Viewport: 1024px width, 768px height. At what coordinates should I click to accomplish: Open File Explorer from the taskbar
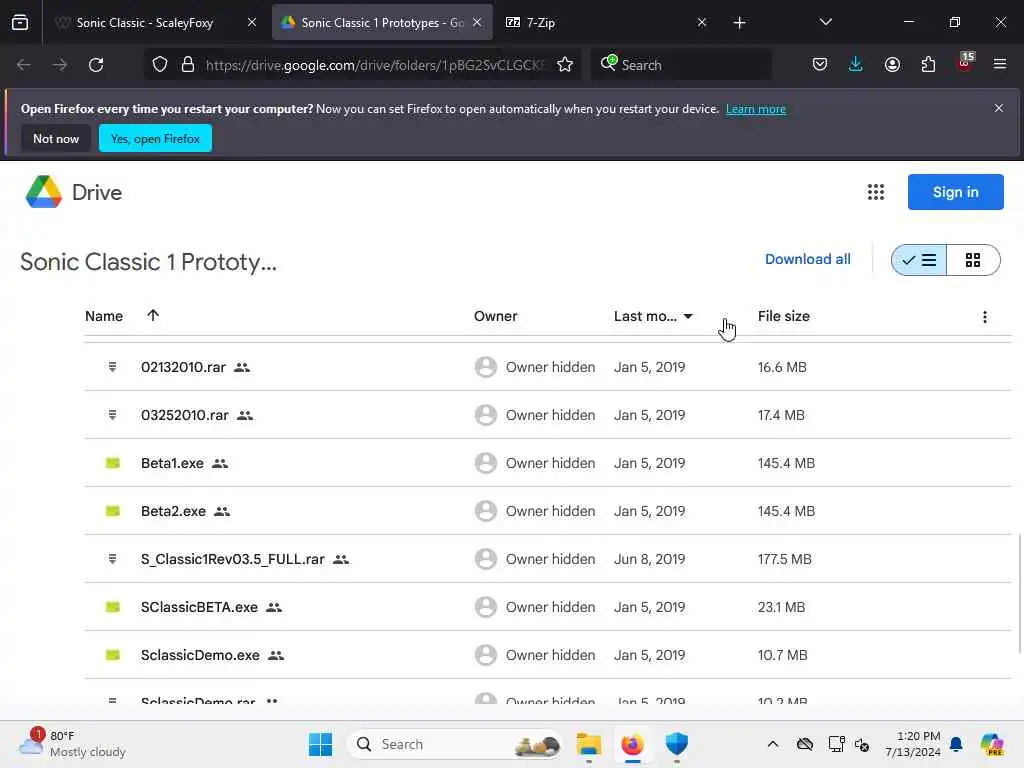(x=588, y=744)
